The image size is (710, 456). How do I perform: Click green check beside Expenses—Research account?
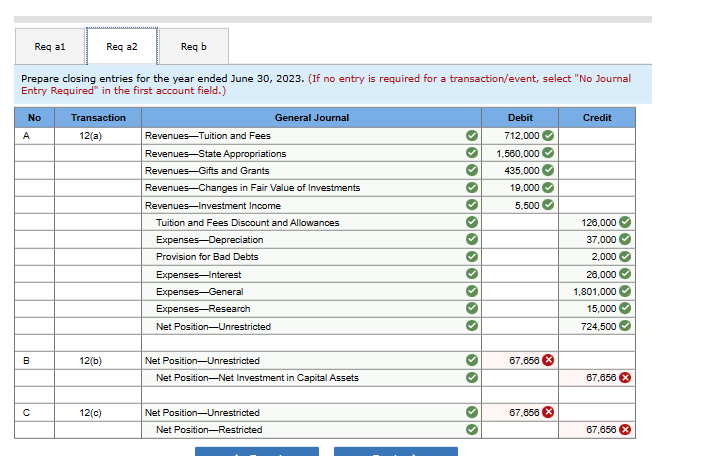[x=472, y=308]
